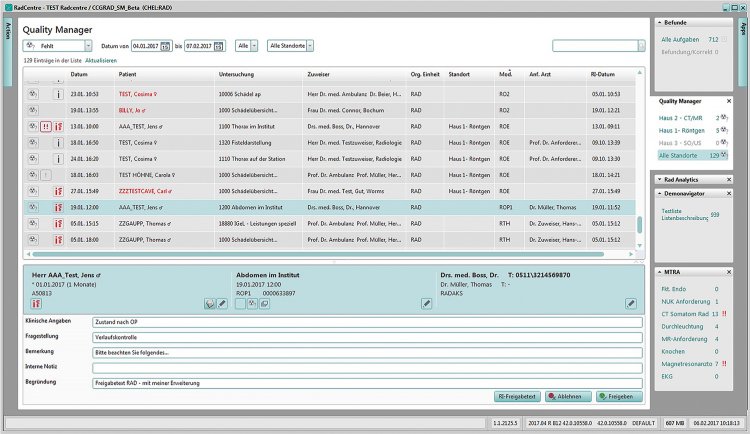This screenshot has height=434, width=750.
Task: Click copy windows icon under examination info
Action: 265,303
